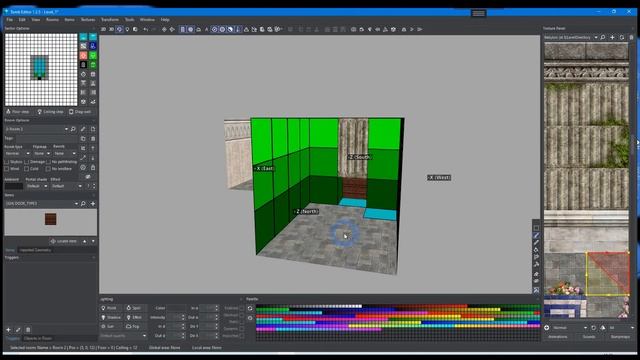This screenshot has width=640, height=360.
Task: Select the dark blue Not walkable sector button
Action: tap(93, 46)
